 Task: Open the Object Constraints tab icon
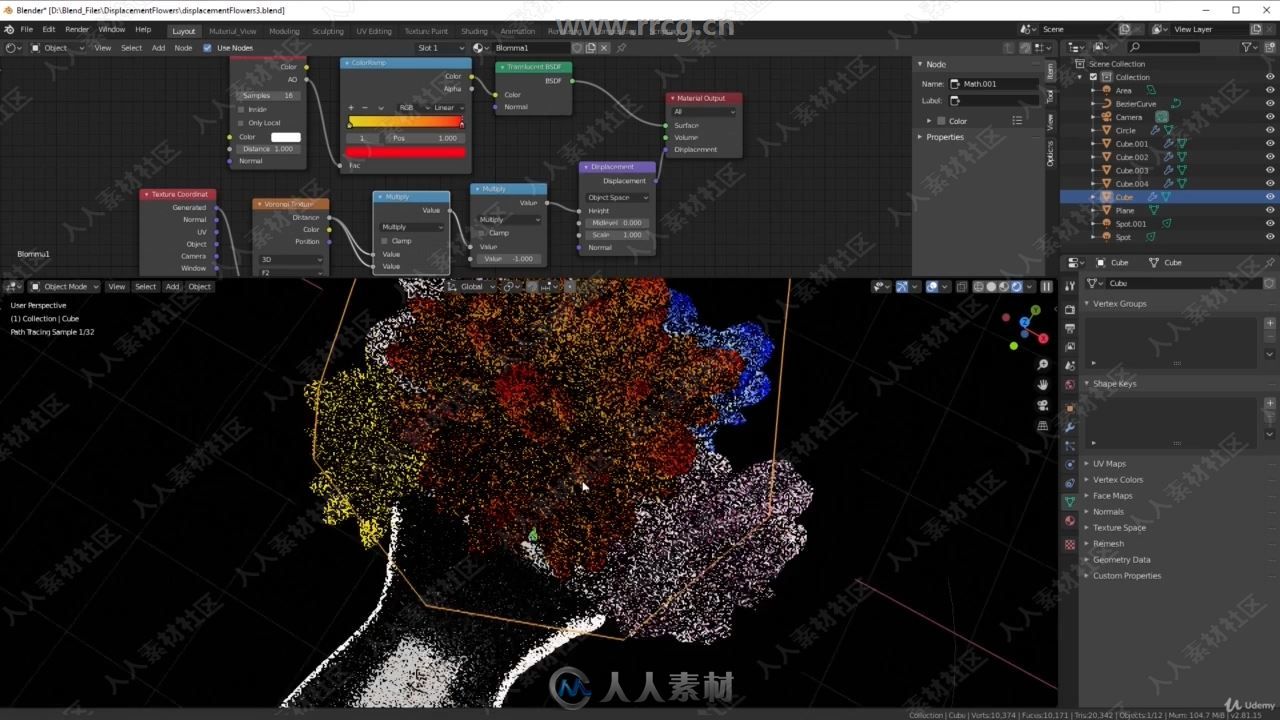[x=1070, y=482]
